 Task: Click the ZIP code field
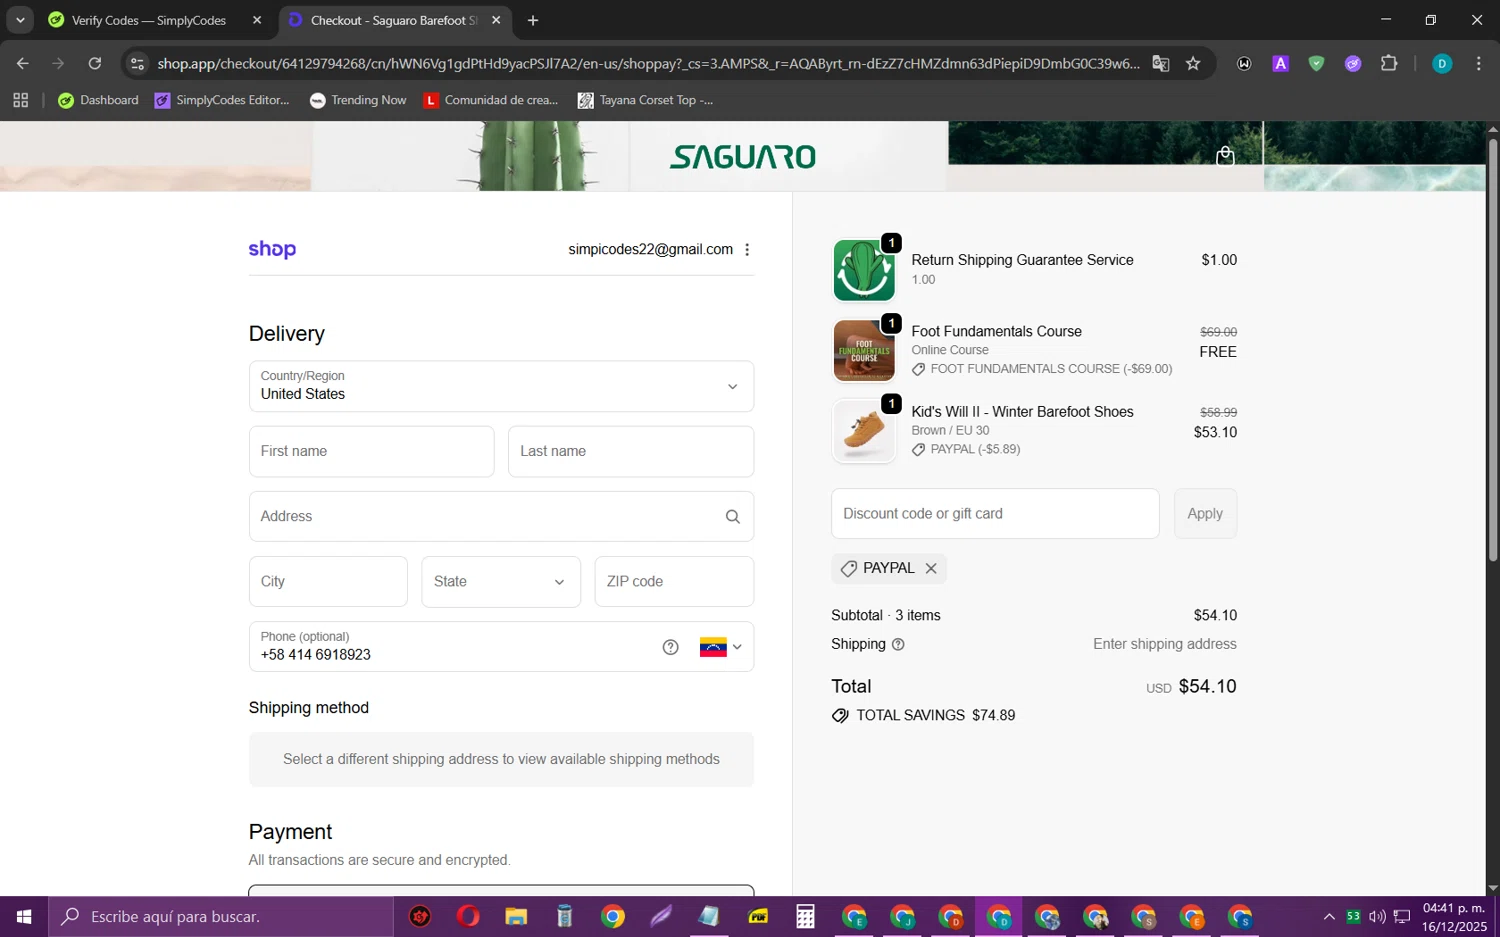coord(674,582)
